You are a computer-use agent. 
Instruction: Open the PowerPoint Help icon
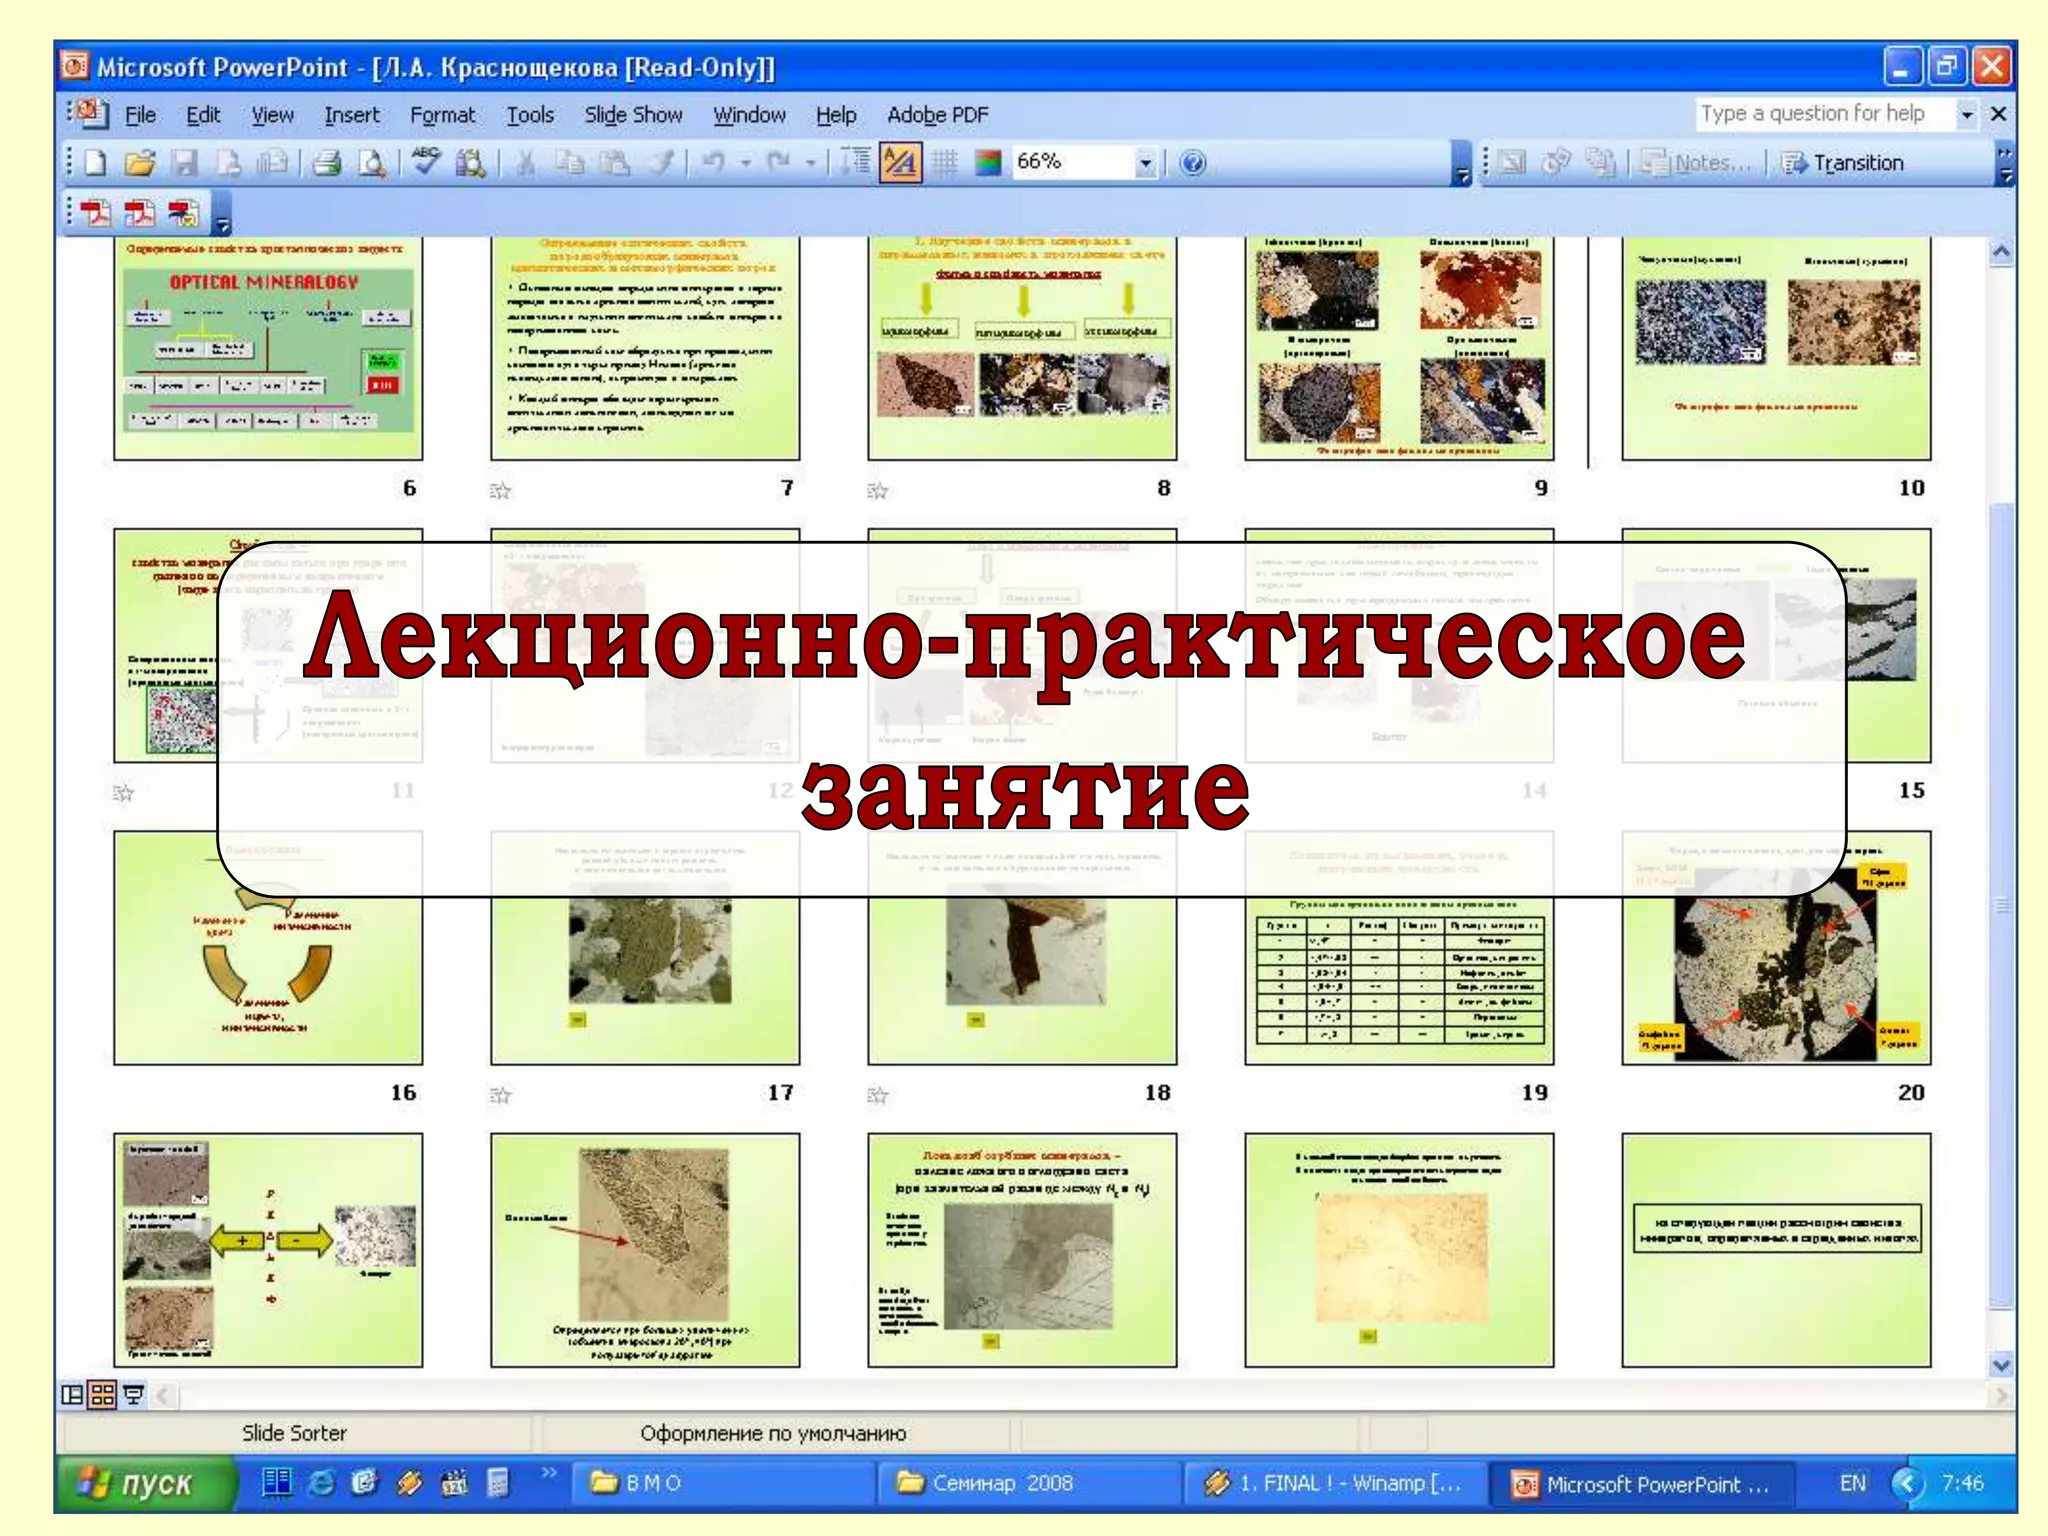pos(1192,162)
